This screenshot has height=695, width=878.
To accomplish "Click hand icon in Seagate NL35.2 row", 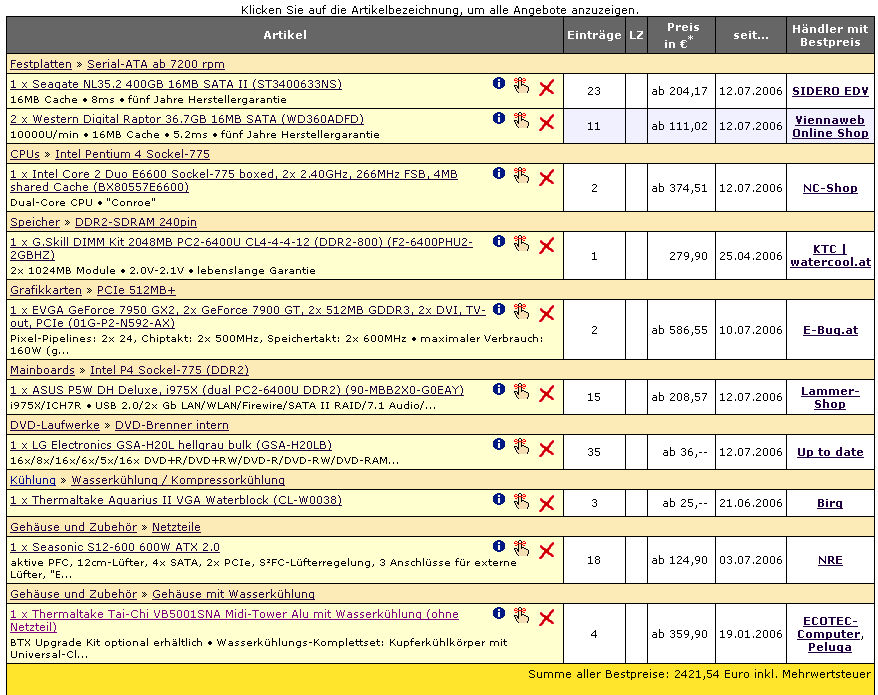I will (521, 85).
